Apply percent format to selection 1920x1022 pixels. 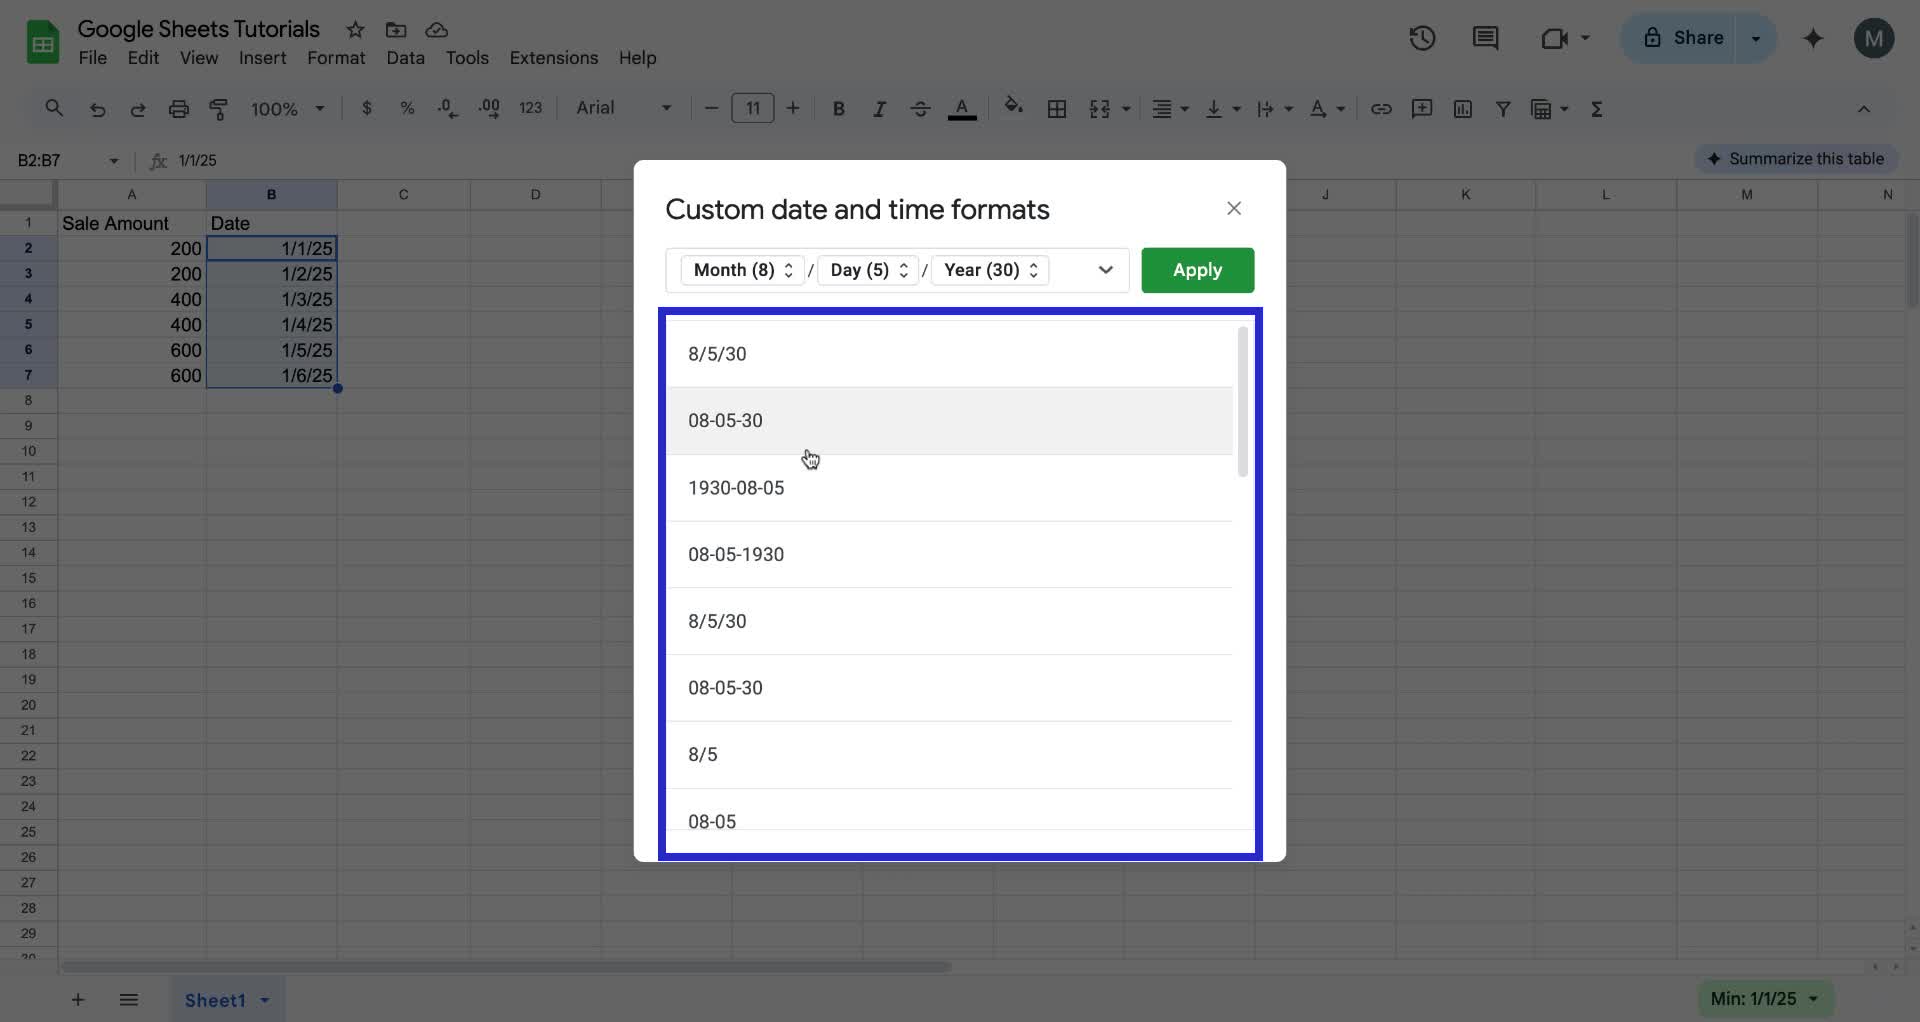(407, 108)
